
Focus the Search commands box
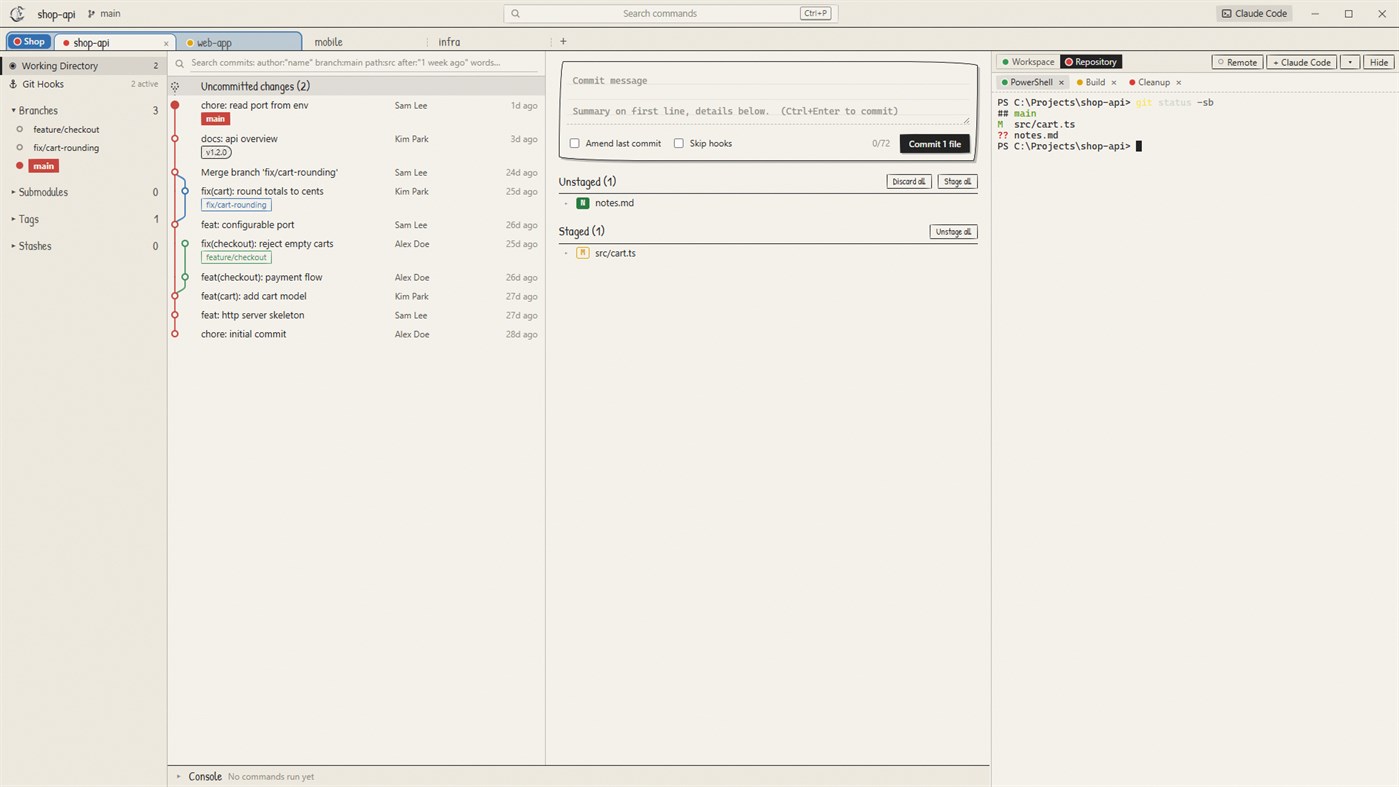pos(671,14)
